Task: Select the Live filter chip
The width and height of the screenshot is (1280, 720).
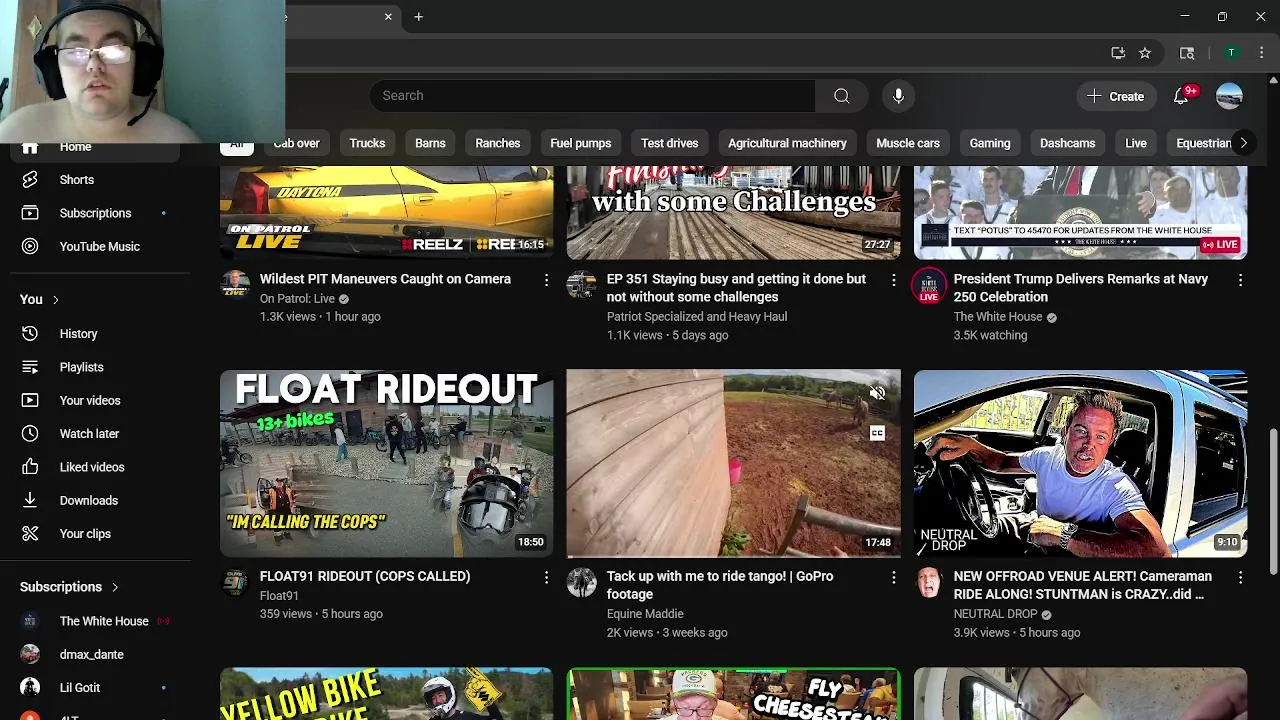Action: [x=1136, y=143]
